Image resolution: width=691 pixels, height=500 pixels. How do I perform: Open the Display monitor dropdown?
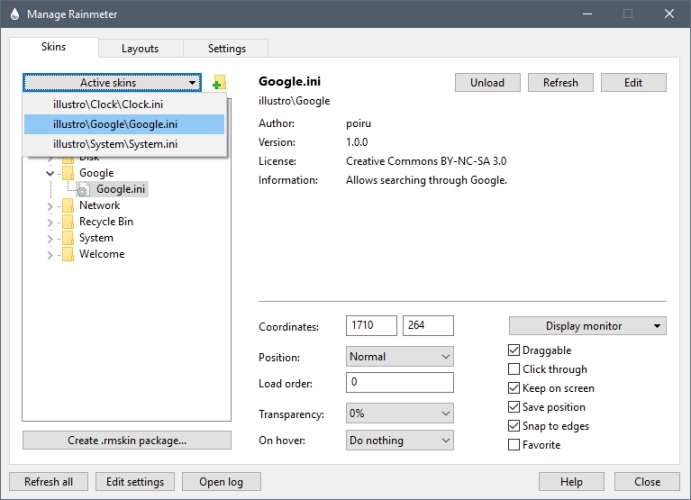[x=587, y=326]
